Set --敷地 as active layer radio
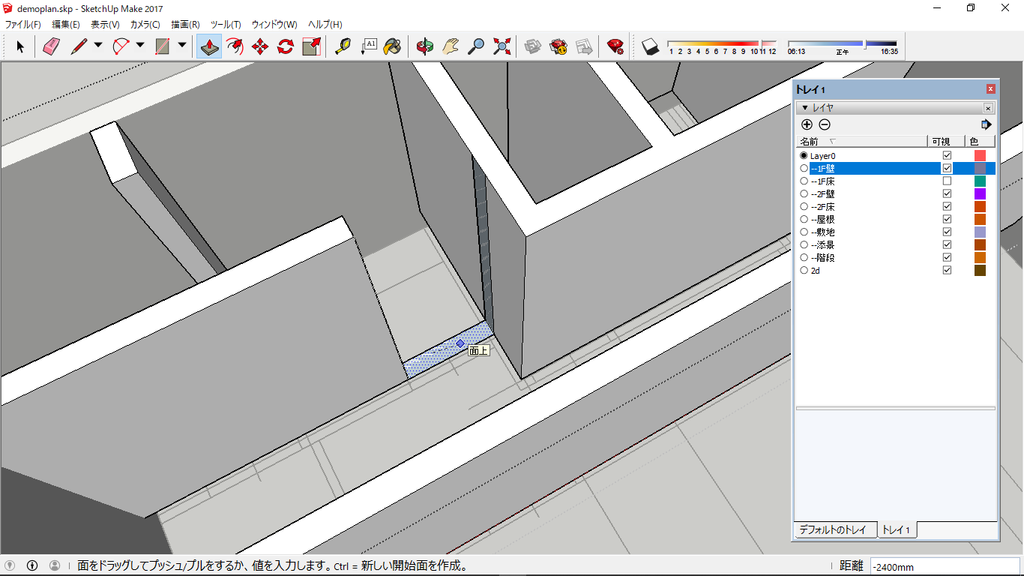This screenshot has height=576, width=1024. coord(804,232)
